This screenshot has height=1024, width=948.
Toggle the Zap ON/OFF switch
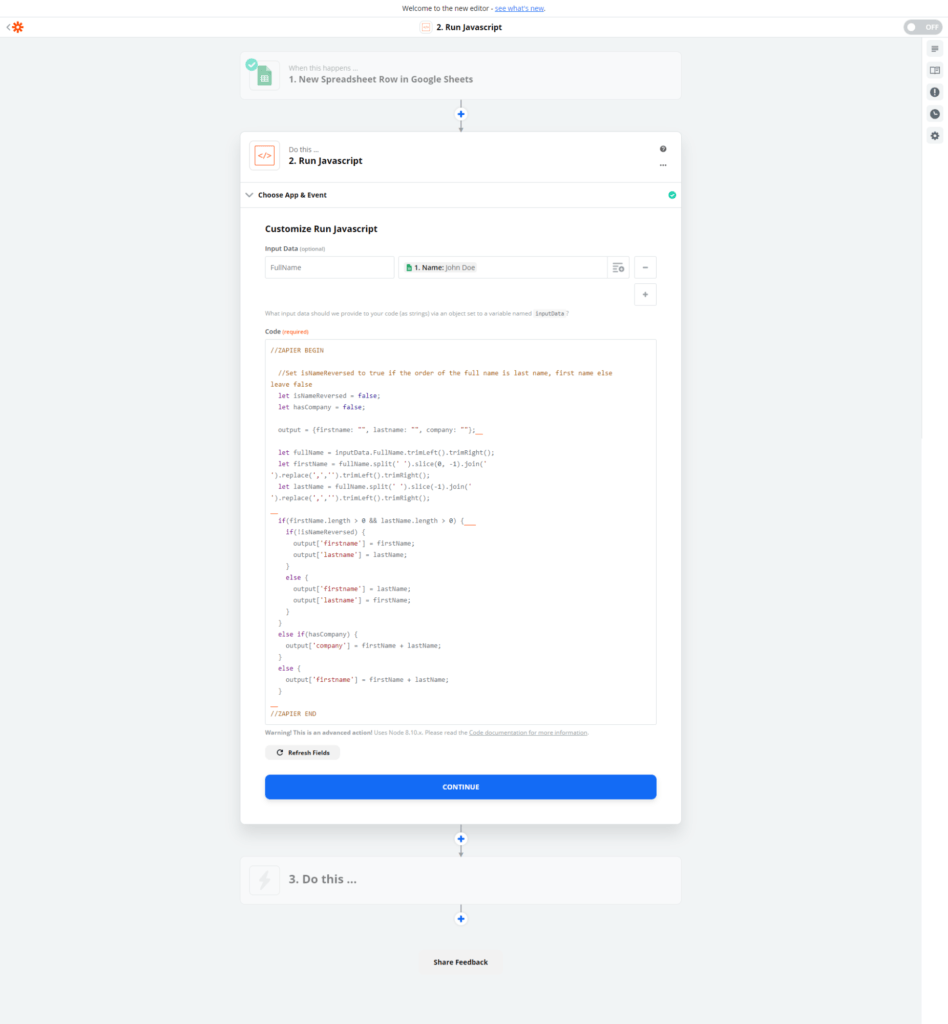coord(923,27)
